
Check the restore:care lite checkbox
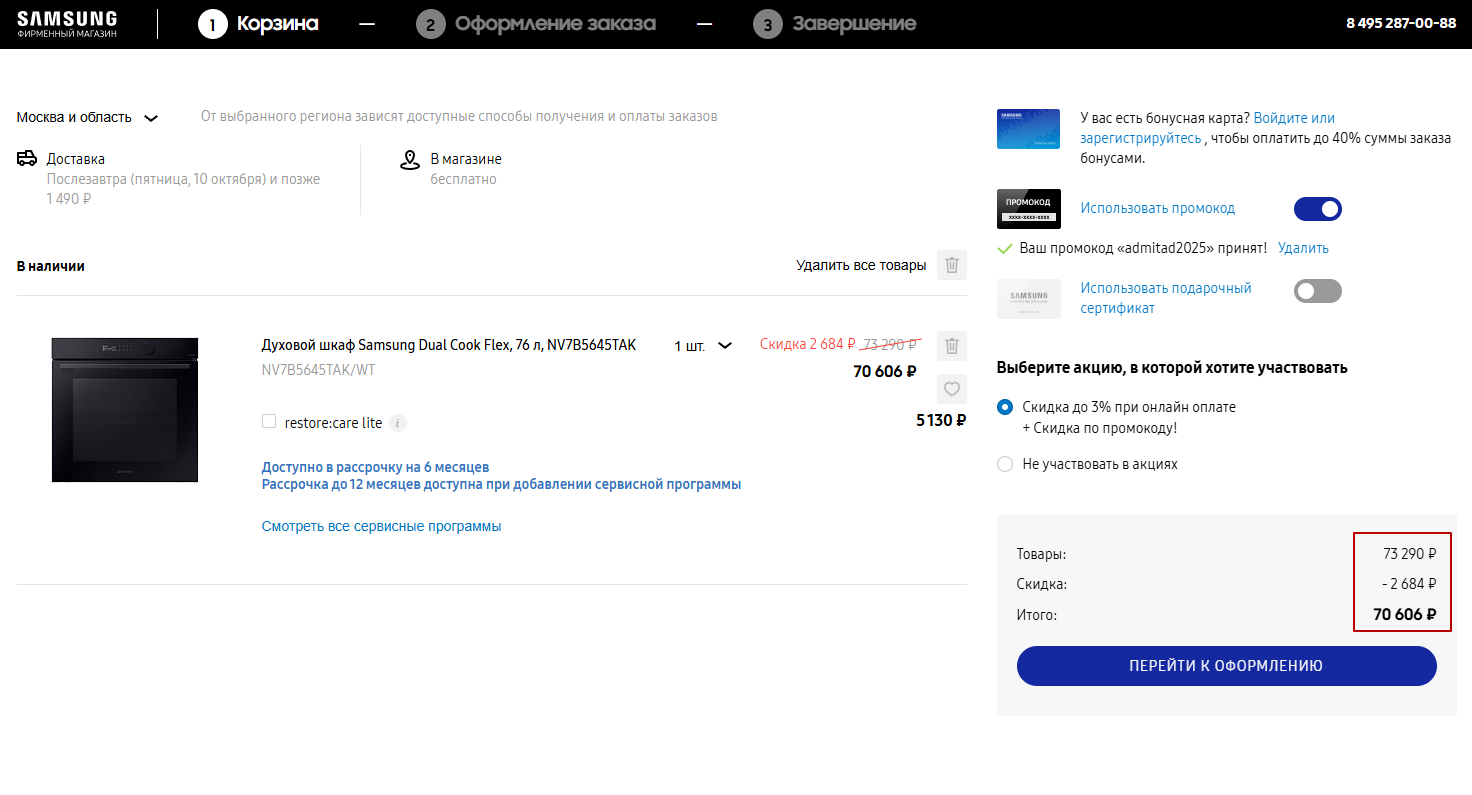tap(269, 422)
